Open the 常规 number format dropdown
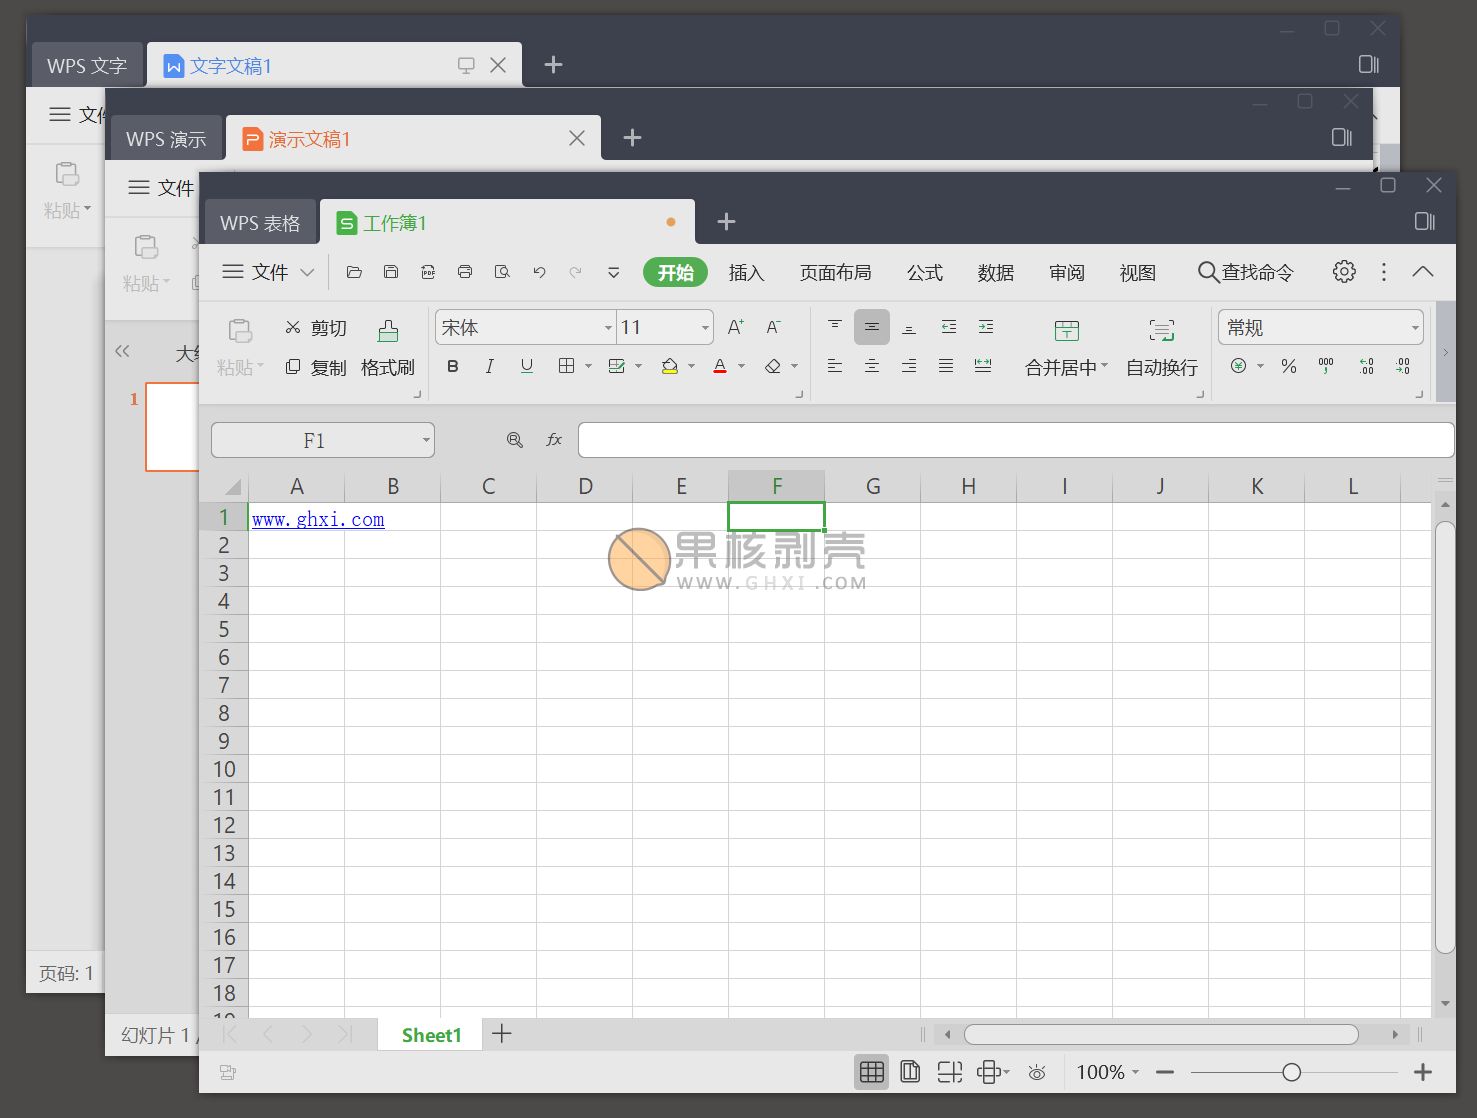Screen dimensions: 1477x1118 [1413, 327]
